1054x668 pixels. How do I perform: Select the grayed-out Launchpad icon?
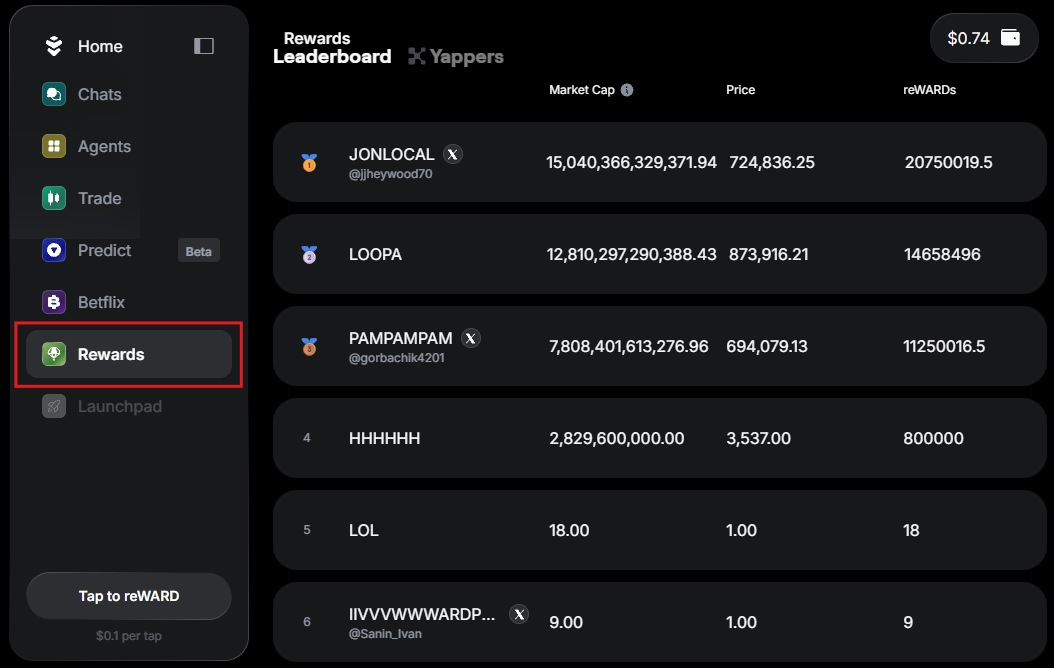[53, 406]
